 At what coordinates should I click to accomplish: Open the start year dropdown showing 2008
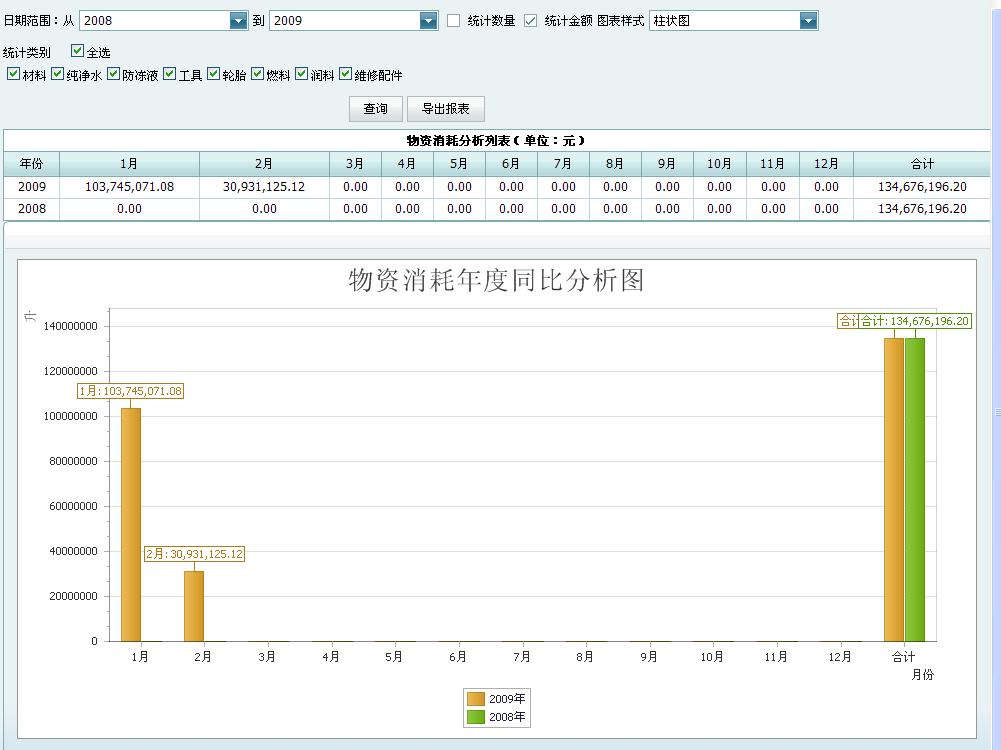click(x=238, y=21)
